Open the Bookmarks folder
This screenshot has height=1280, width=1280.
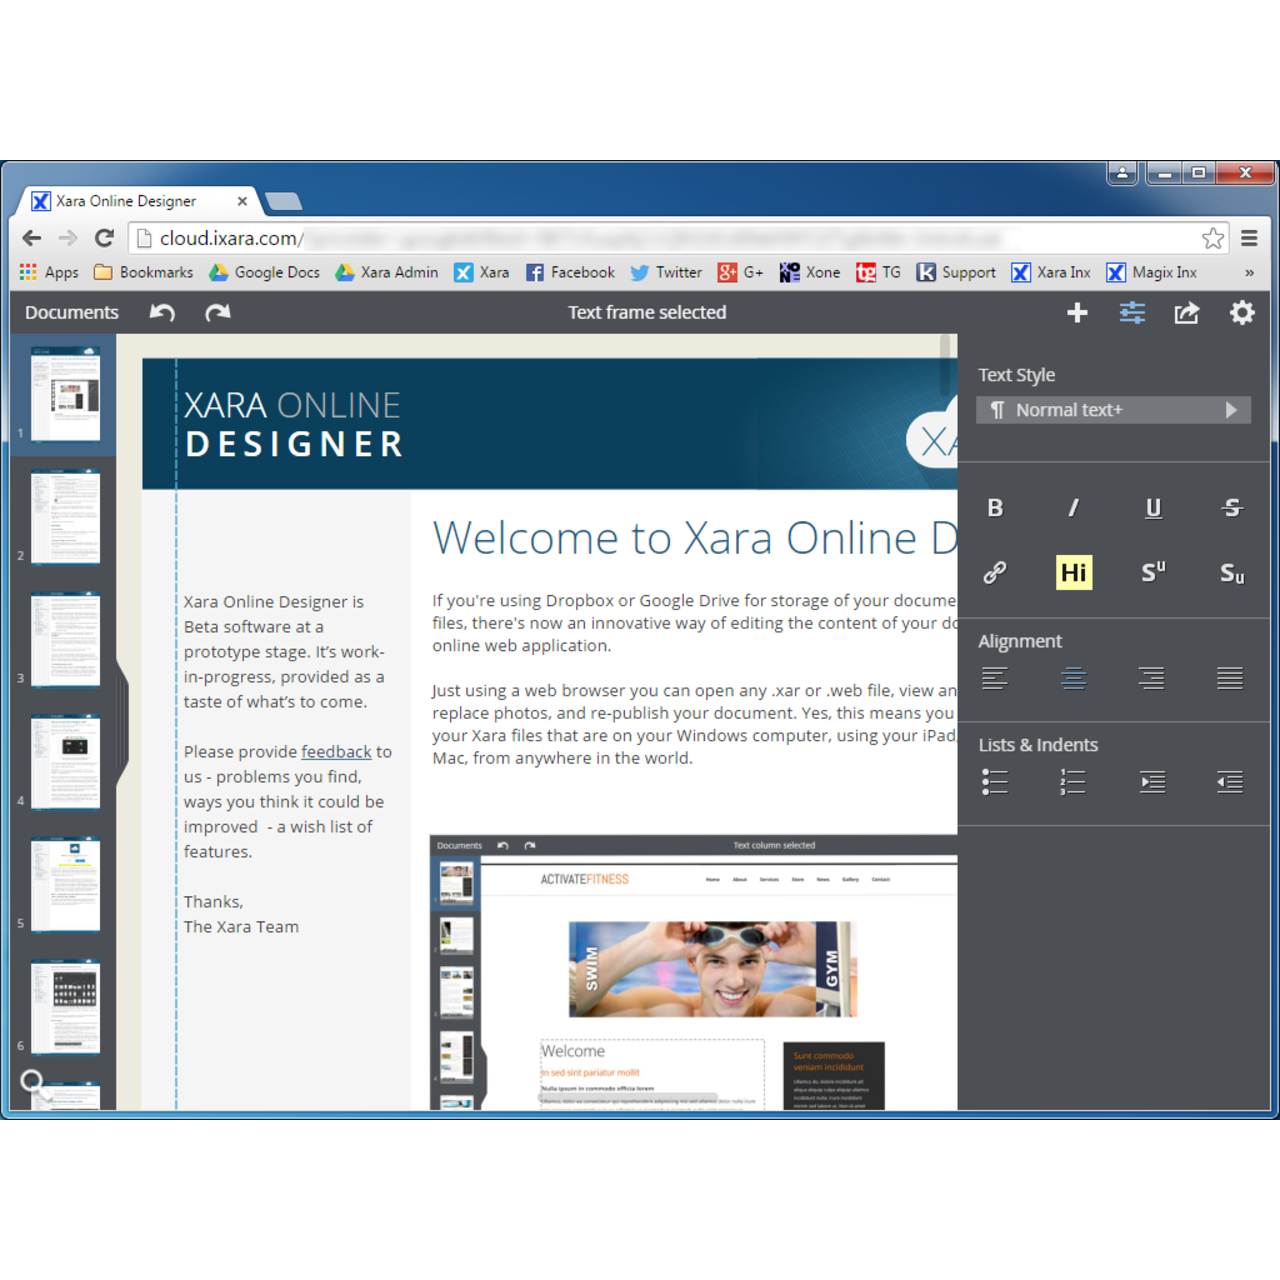pyautogui.click(x=143, y=272)
